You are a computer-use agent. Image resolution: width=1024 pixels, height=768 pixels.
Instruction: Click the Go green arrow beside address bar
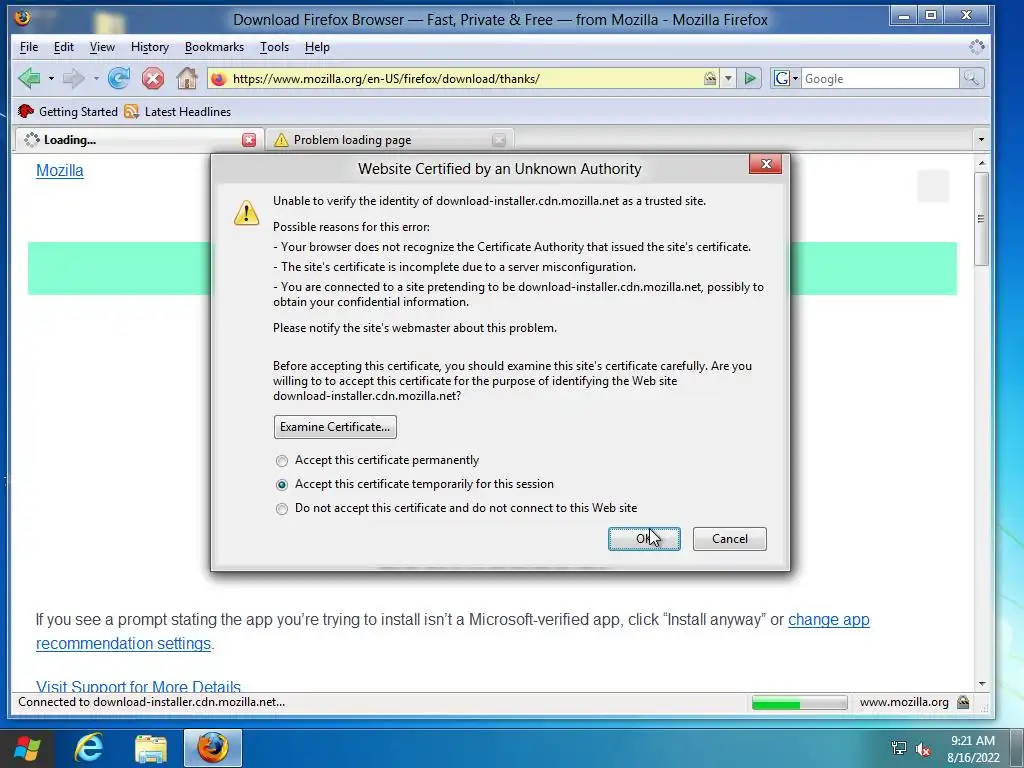[750, 79]
